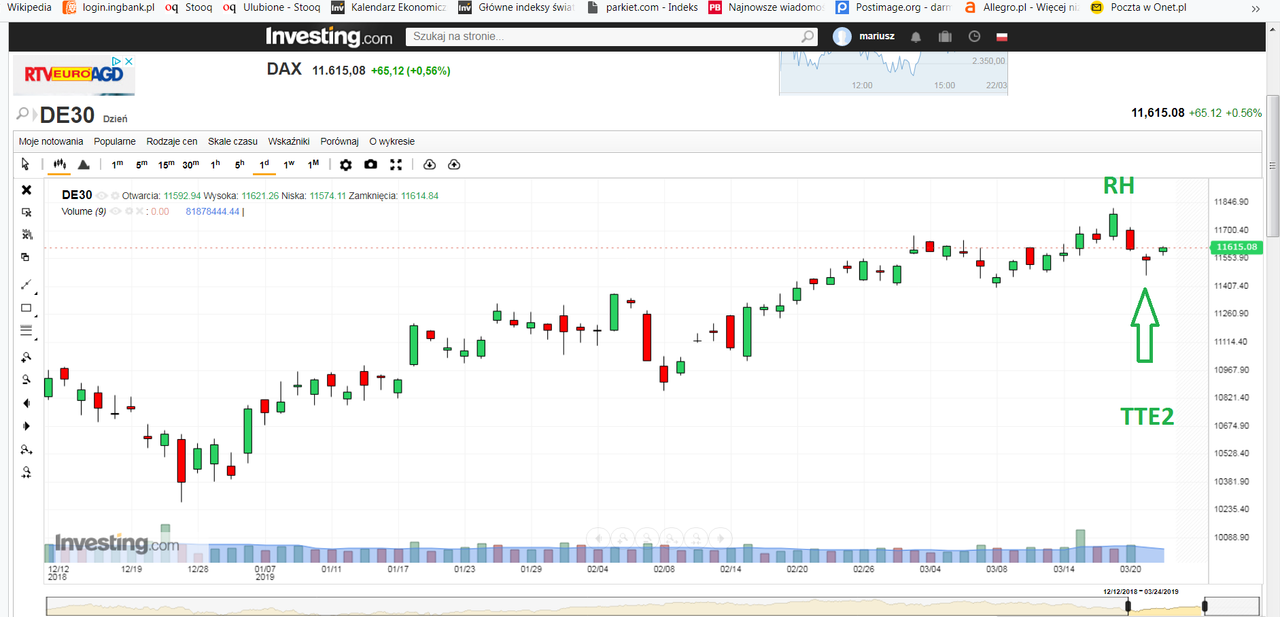The image size is (1280, 617).
Task: Switch to candlestick chart type
Action: pyautogui.click(x=60, y=164)
